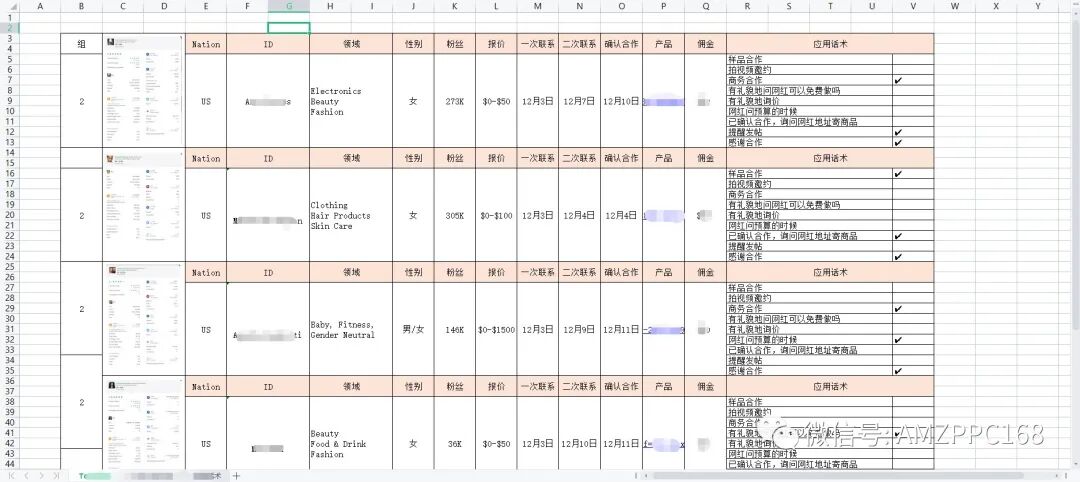The width and height of the screenshot is (1080, 482).
Task: Jump to the first sheet tab arrow
Action: 10,476
